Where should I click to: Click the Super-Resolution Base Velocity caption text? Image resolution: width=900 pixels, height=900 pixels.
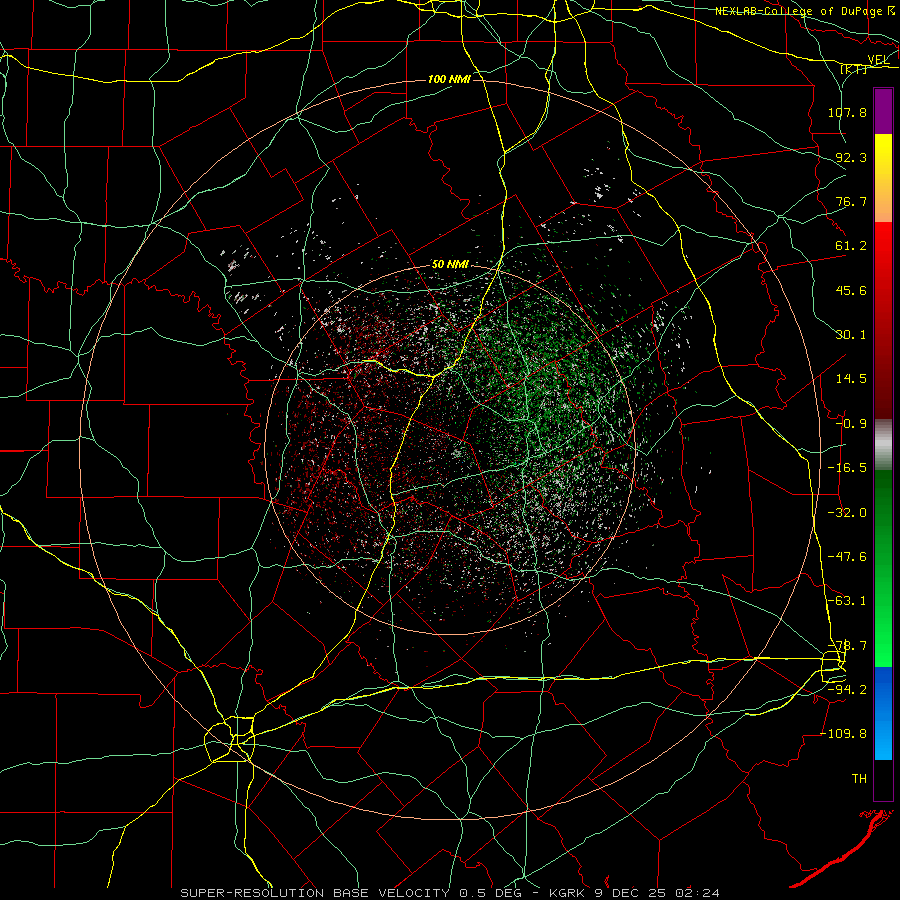tap(449, 893)
